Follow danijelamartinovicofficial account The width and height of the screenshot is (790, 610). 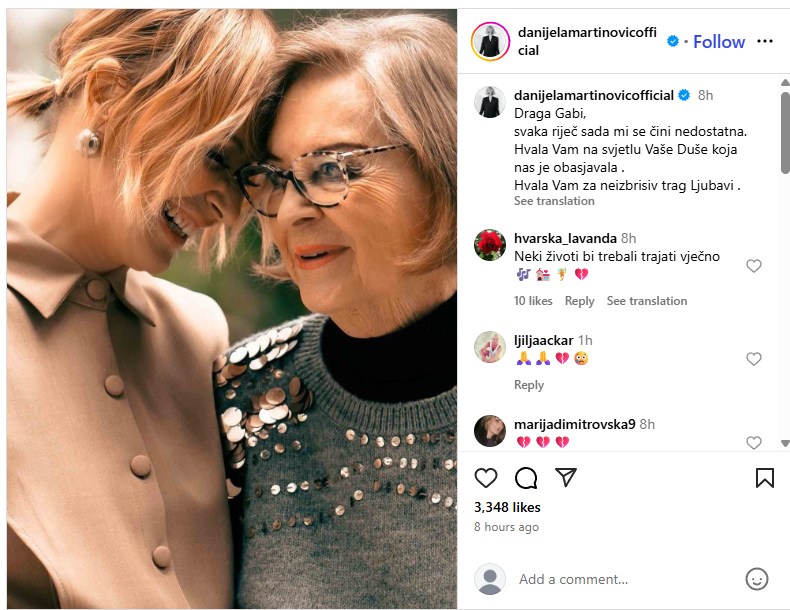pos(719,41)
